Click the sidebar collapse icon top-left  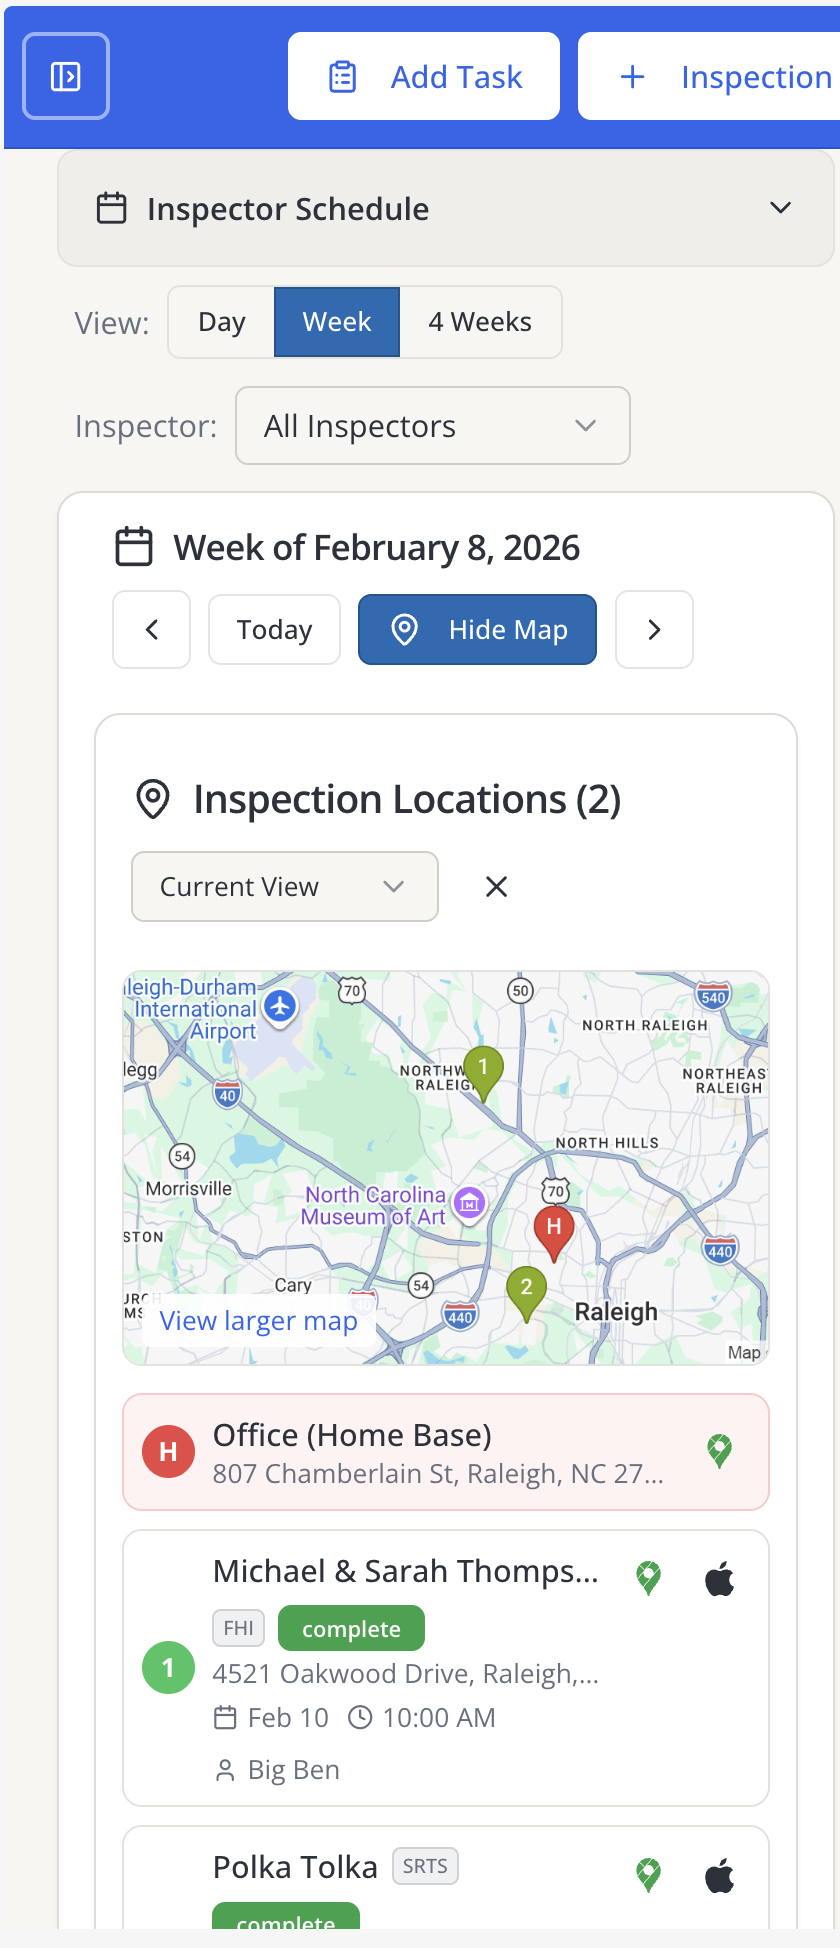click(x=65, y=75)
